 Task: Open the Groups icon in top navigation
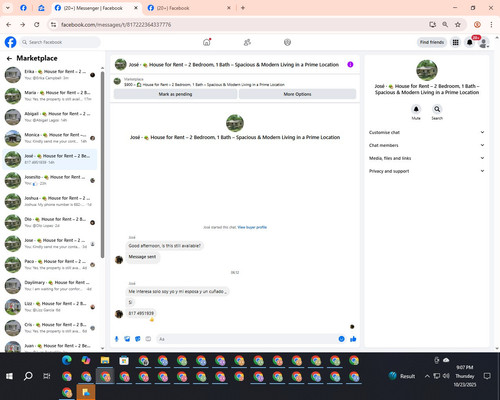(287, 42)
